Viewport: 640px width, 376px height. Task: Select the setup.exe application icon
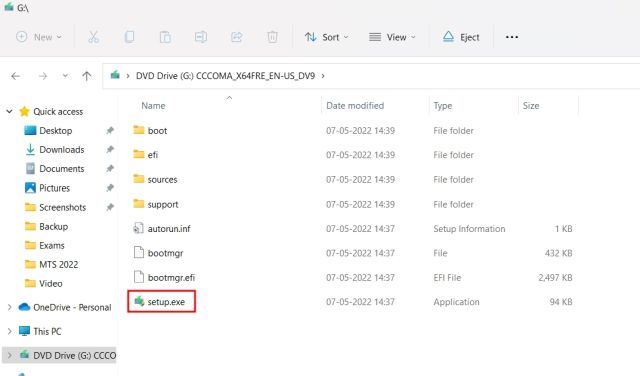coord(139,301)
